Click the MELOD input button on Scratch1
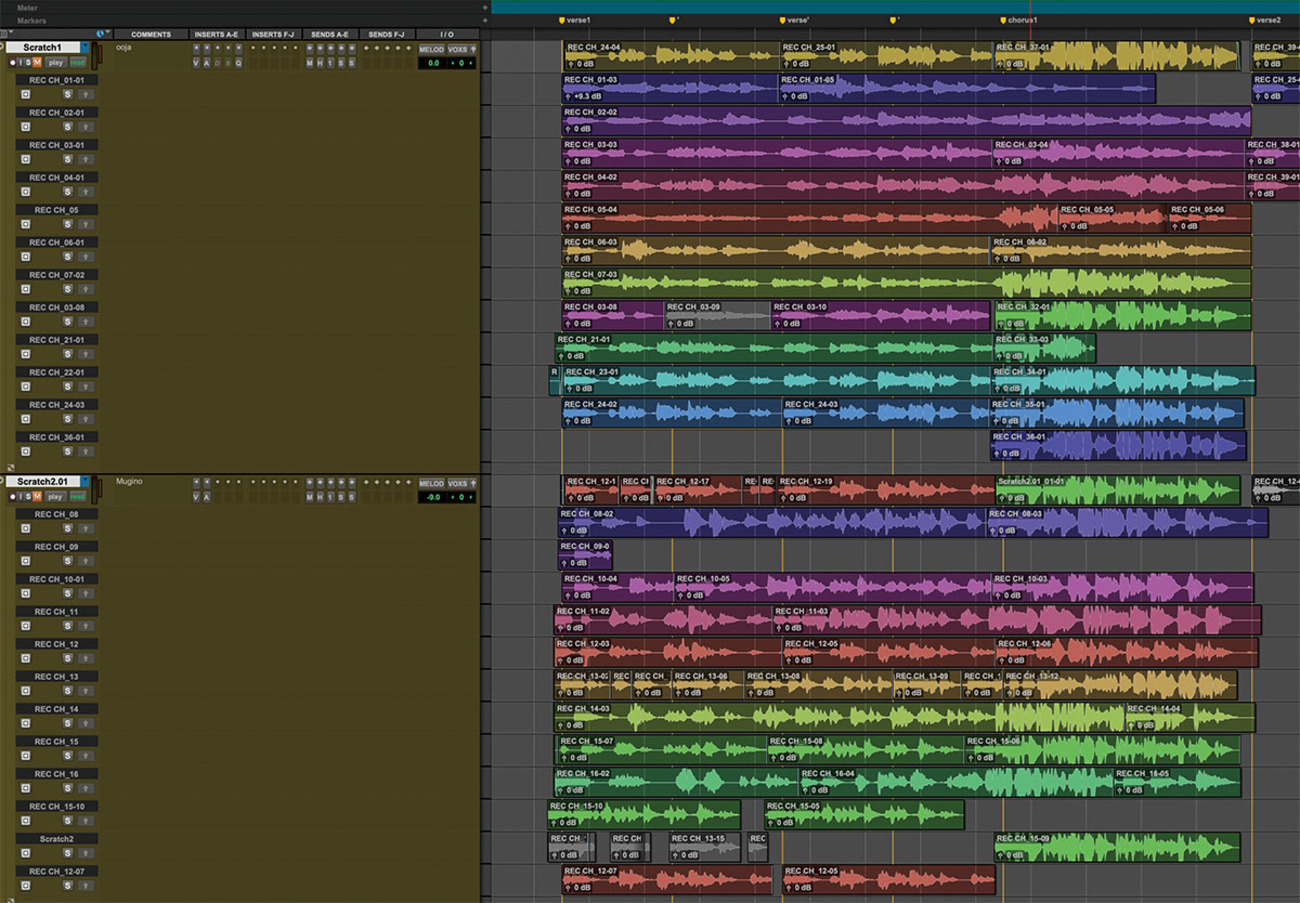 pos(431,49)
